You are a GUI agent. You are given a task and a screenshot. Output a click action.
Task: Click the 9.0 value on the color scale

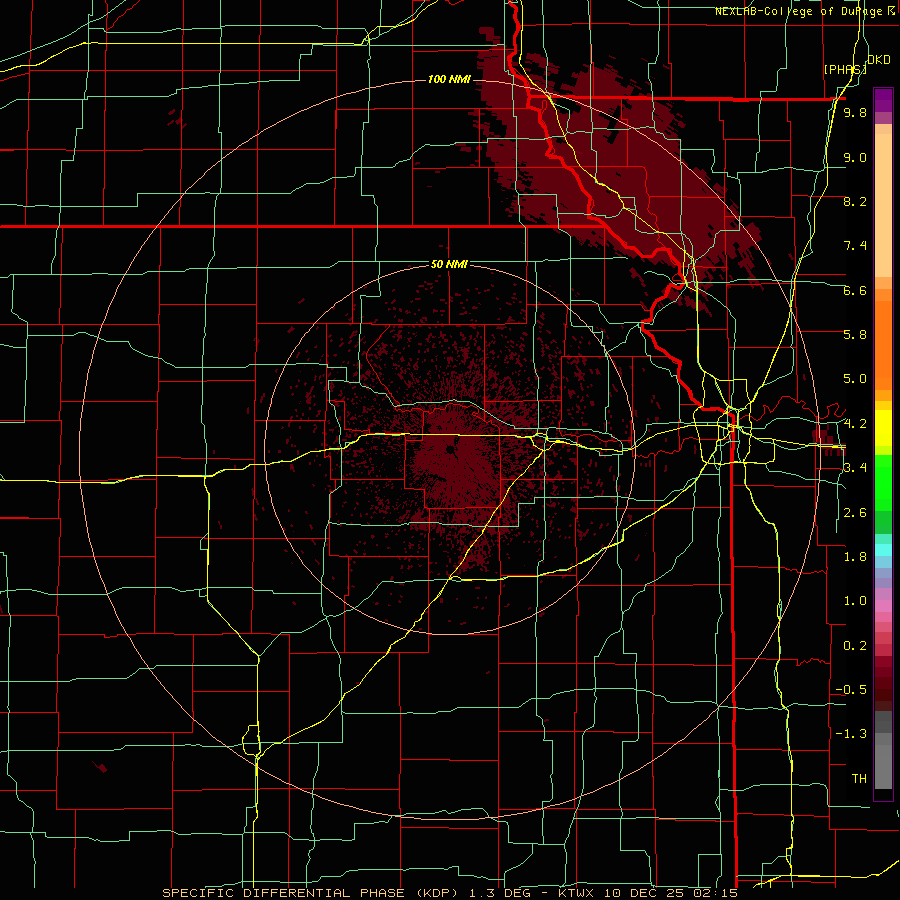coord(855,157)
